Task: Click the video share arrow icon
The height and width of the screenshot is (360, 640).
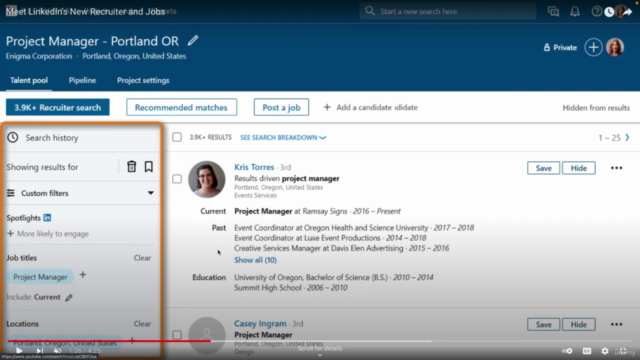Action: [x=628, y=12]
